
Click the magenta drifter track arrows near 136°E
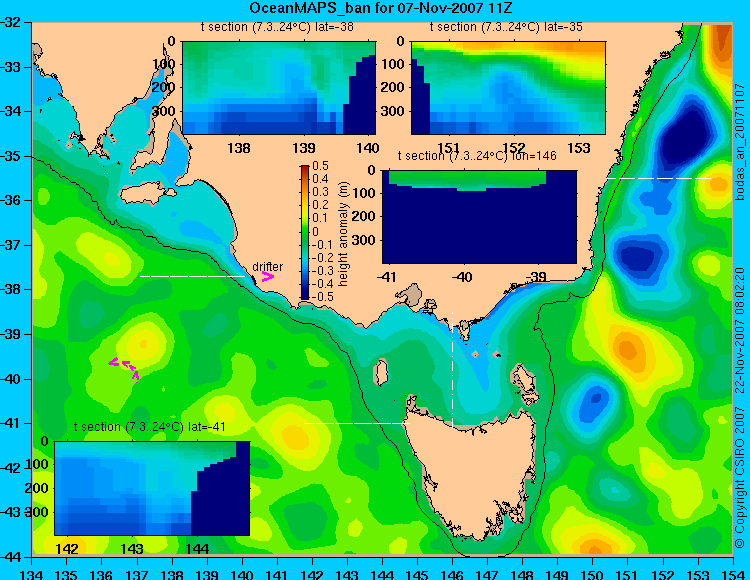pyautogui.click(x=124, y=368)
